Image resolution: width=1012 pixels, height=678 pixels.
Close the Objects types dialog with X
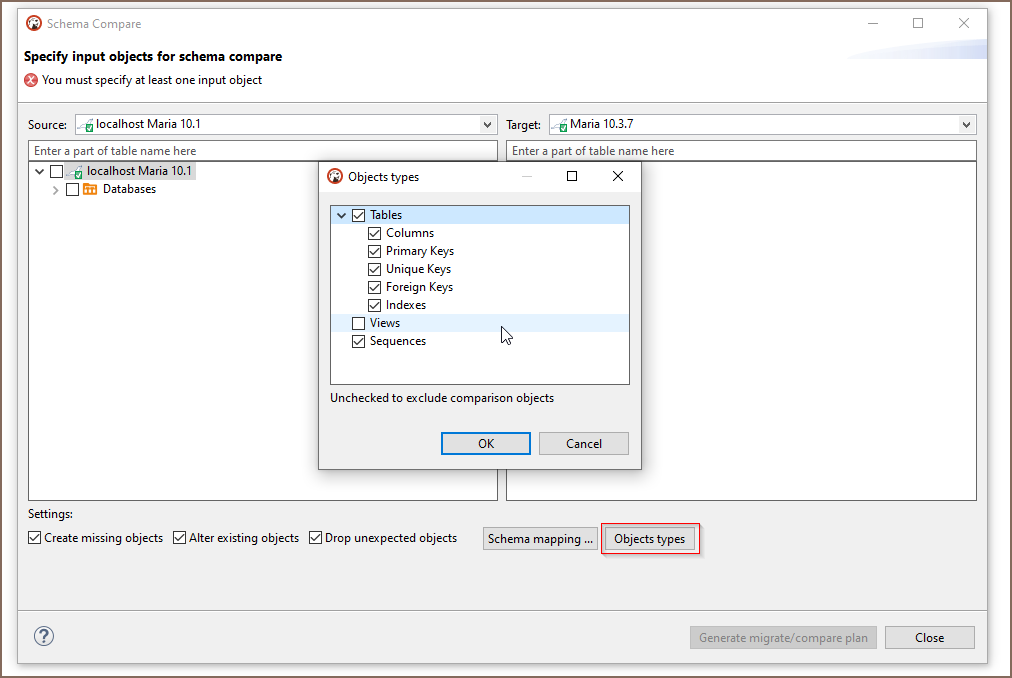point(618,176)
